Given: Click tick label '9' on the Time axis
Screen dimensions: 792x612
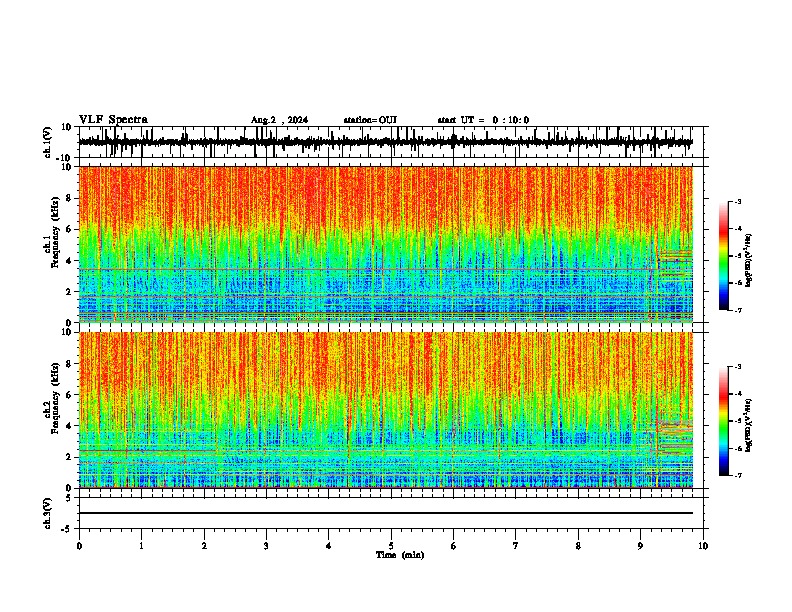Looking at the screenshot, I should pos(640,546).
